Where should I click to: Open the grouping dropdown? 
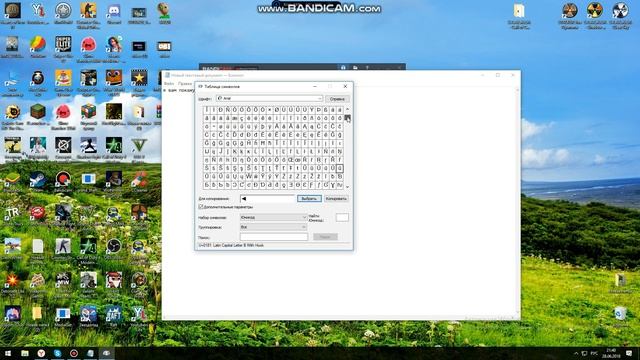pyautogui.click(x=273, y=227)
